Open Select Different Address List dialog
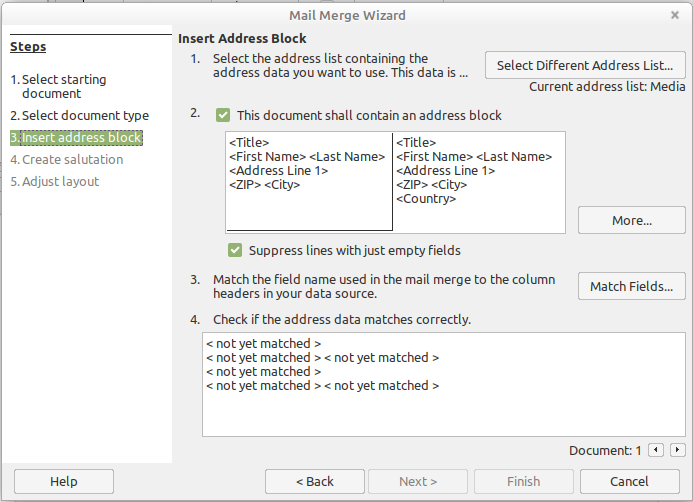 585,65
